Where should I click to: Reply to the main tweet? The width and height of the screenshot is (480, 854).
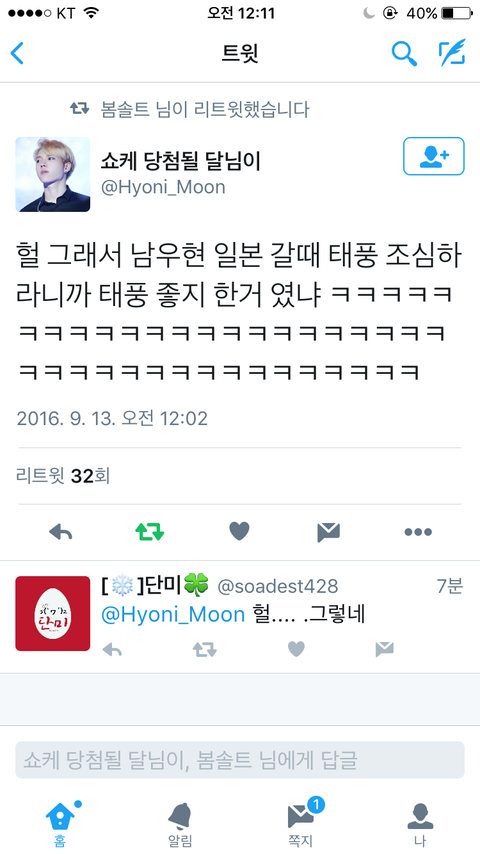coord(60,532)
